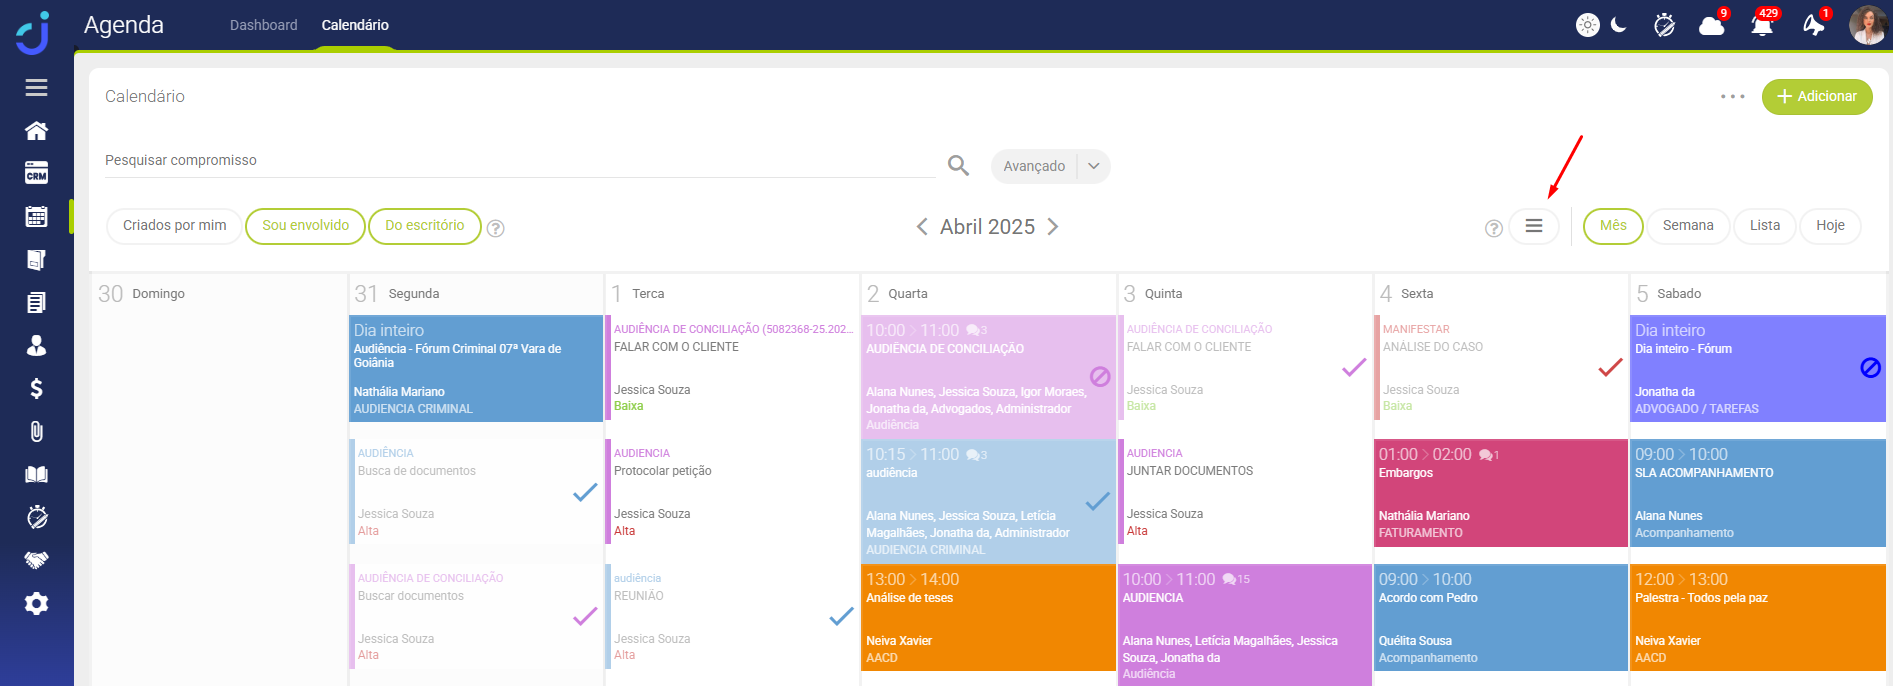1893x686 pixels.
Task: Toggle the 'Sou envolvido' filter
Action: point(305,226)
